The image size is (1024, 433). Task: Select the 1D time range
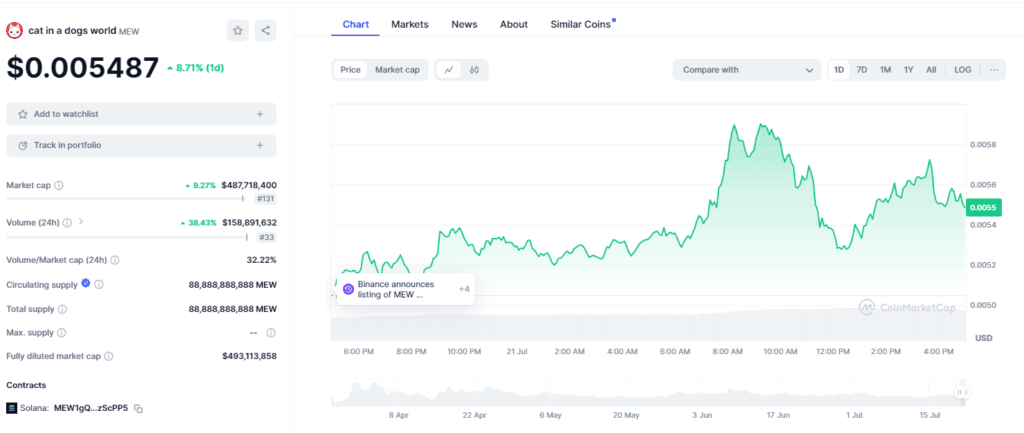[839, 70]
